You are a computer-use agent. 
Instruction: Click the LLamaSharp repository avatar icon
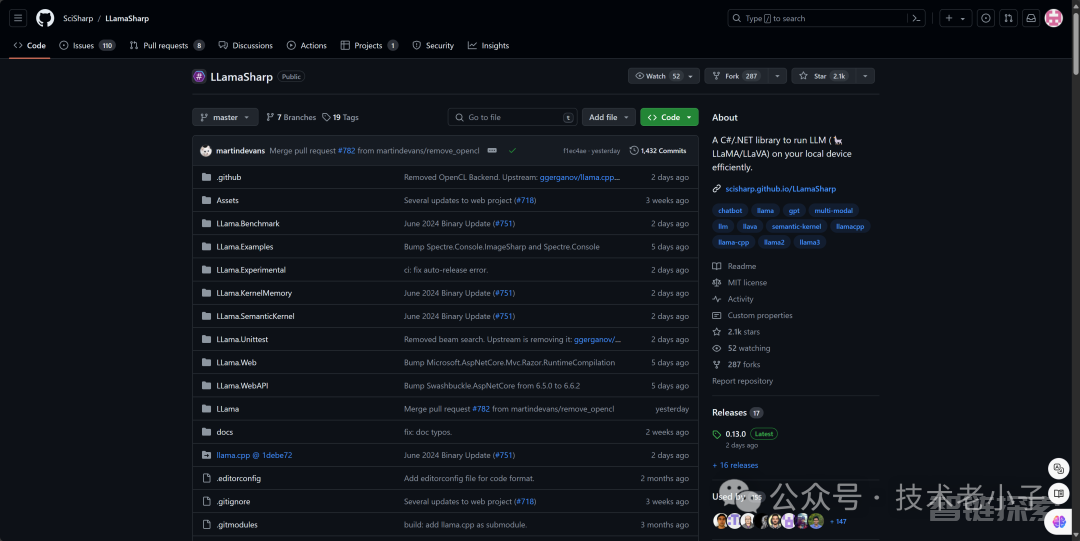pyautogui.click(x=199, y=76)
